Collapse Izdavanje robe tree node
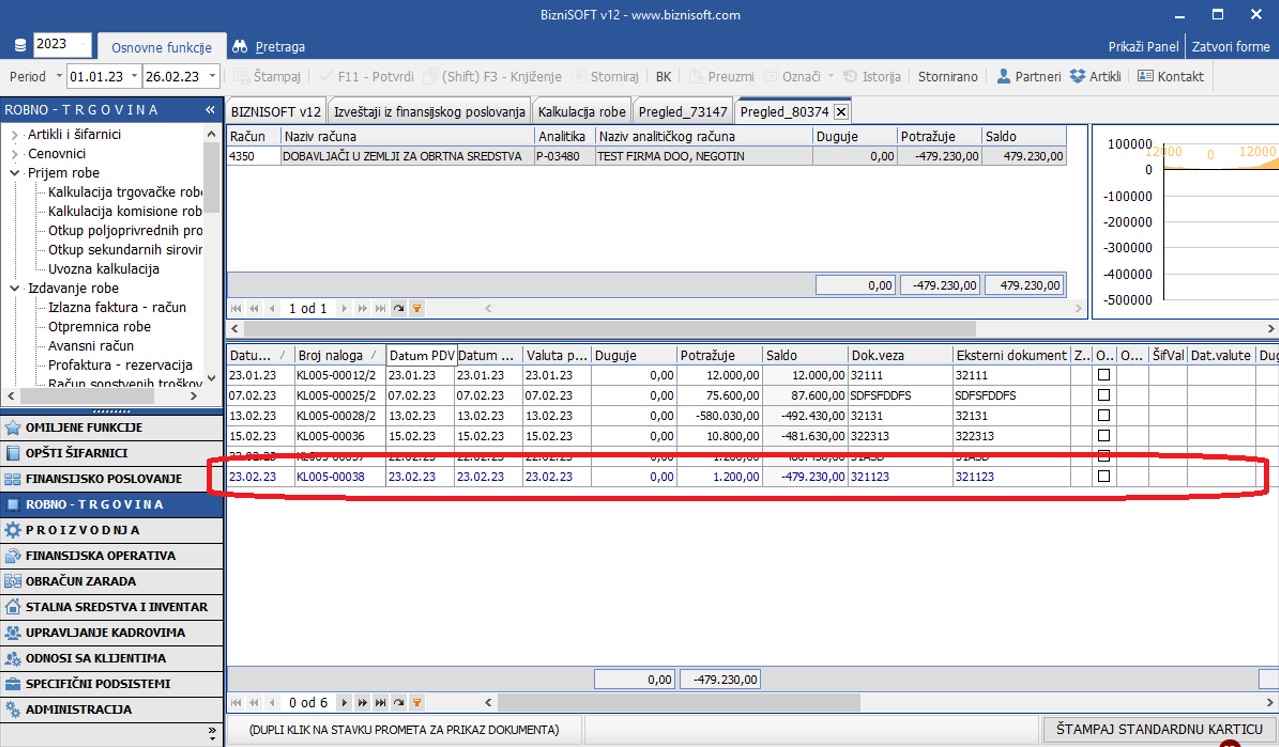Image resolution: width=1279 pixels, height=747 pixels. 15,288
